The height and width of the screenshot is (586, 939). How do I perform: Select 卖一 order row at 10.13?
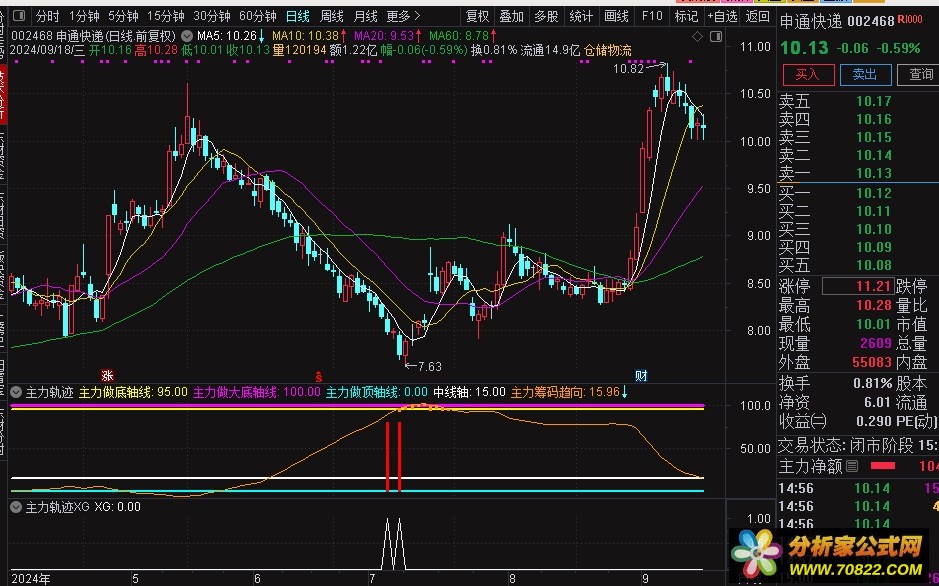click(x=858, y=173)
